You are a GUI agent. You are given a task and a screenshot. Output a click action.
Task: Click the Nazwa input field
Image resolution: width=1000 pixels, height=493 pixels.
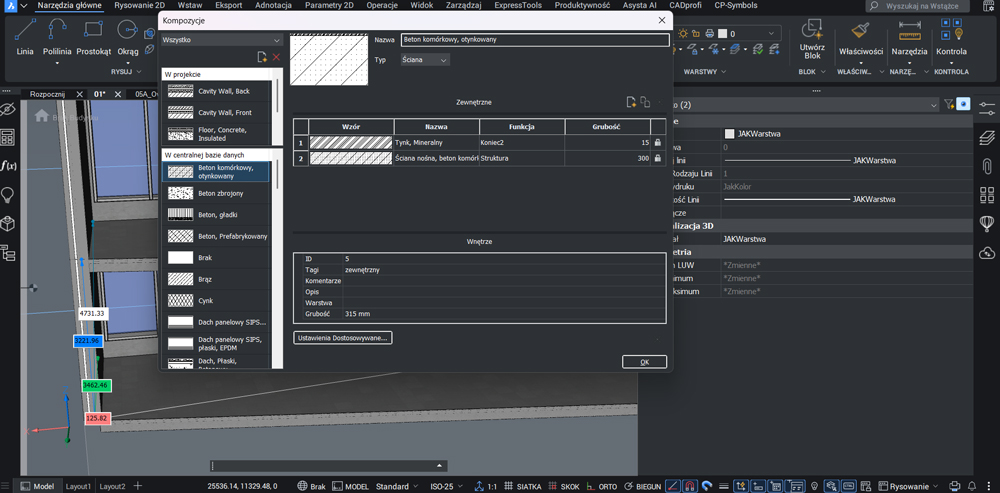(535, 40)
